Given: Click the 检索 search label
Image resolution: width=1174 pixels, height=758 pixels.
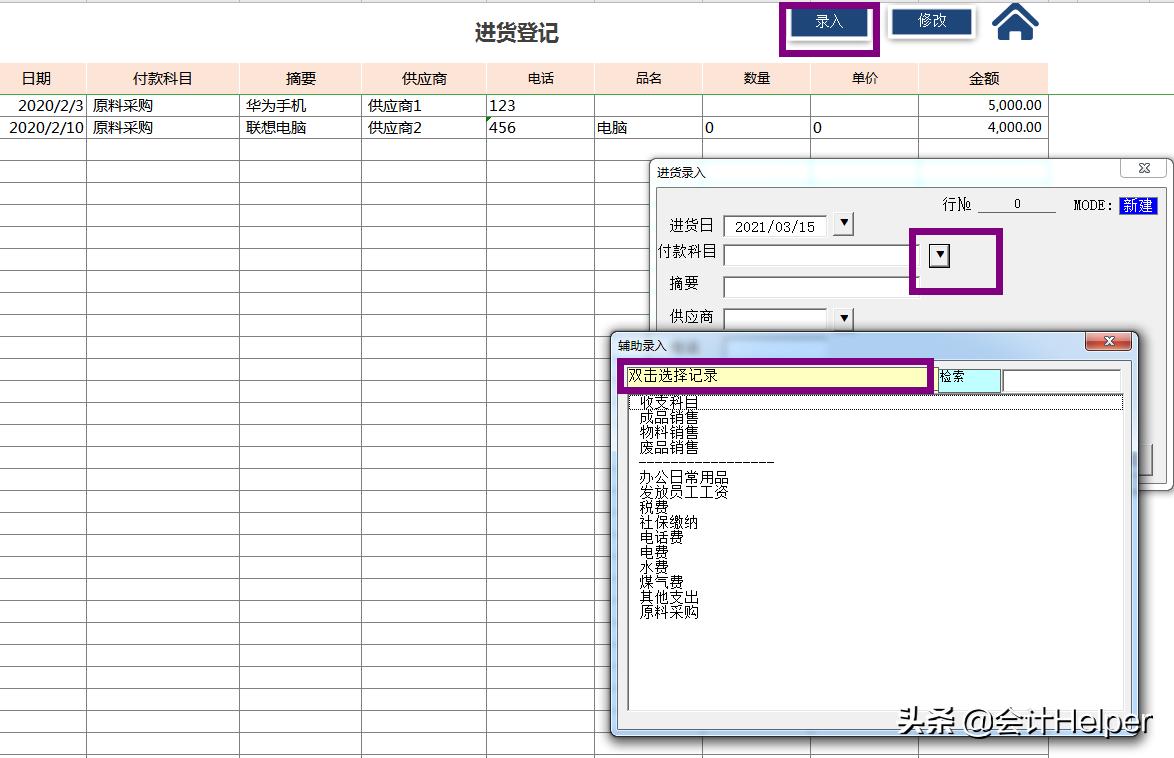Looking at the screenshot, I should 968,379.
